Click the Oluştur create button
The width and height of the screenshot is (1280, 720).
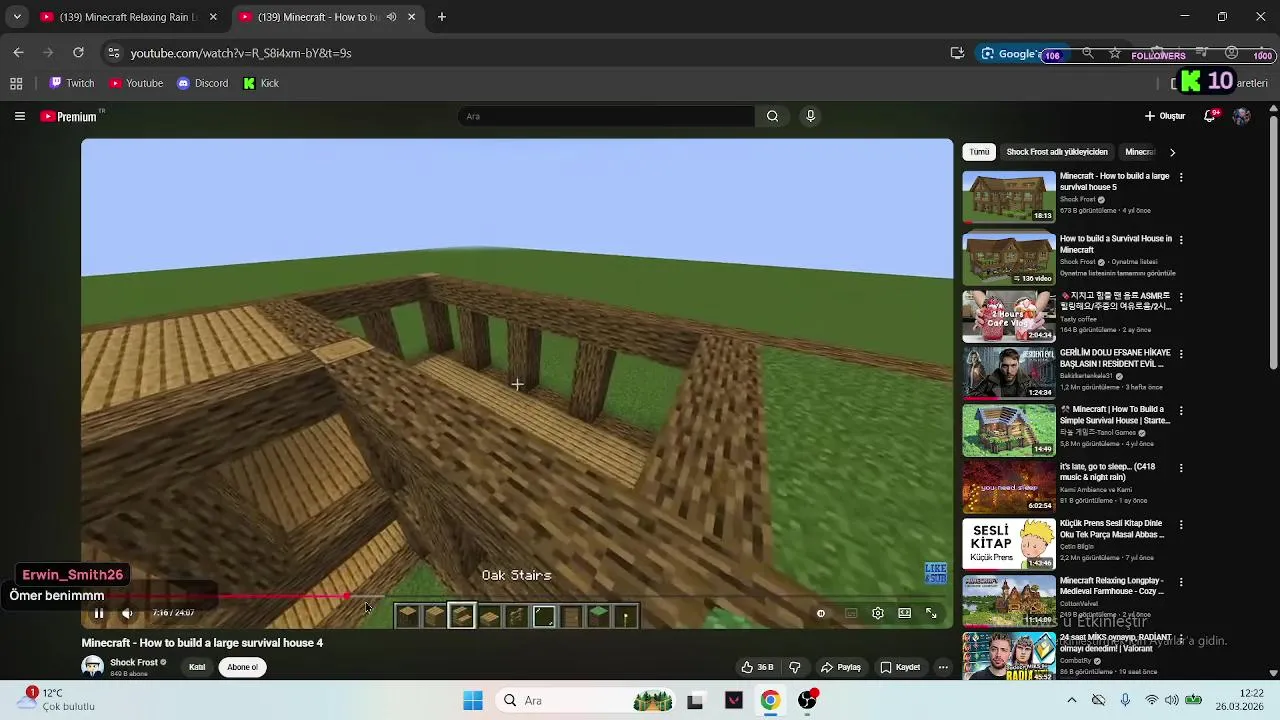coord(1165,116)
